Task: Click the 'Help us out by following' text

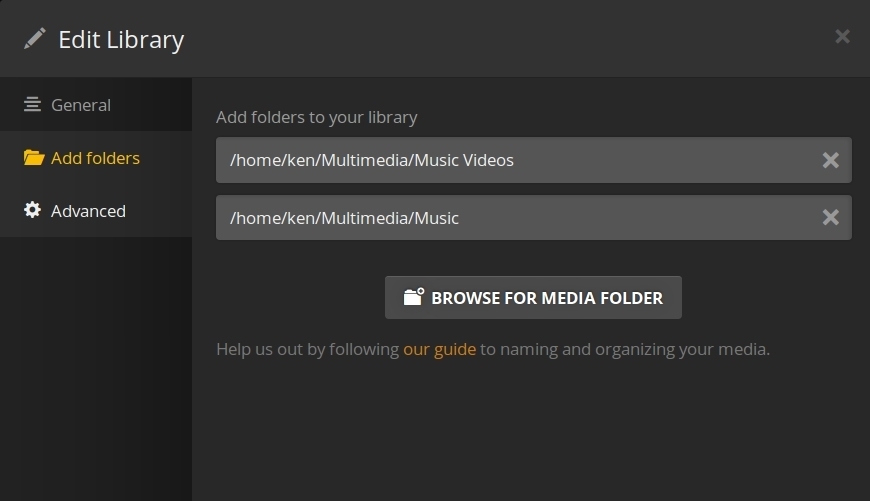Action: click(x=307, y=350)
